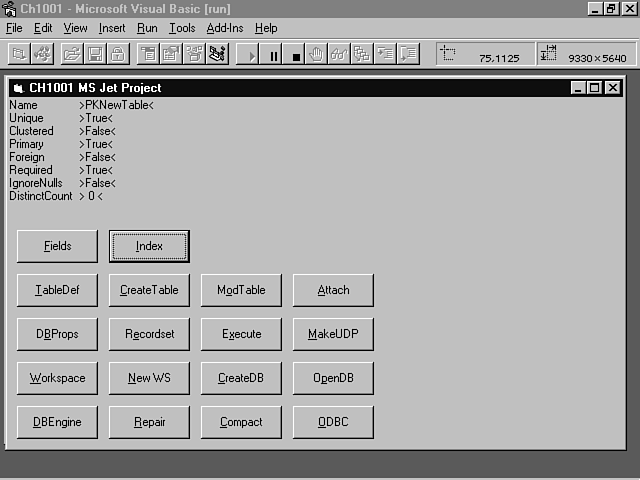
Task: Click the Toggle Breakpoint hand icon
Action: 317,54
